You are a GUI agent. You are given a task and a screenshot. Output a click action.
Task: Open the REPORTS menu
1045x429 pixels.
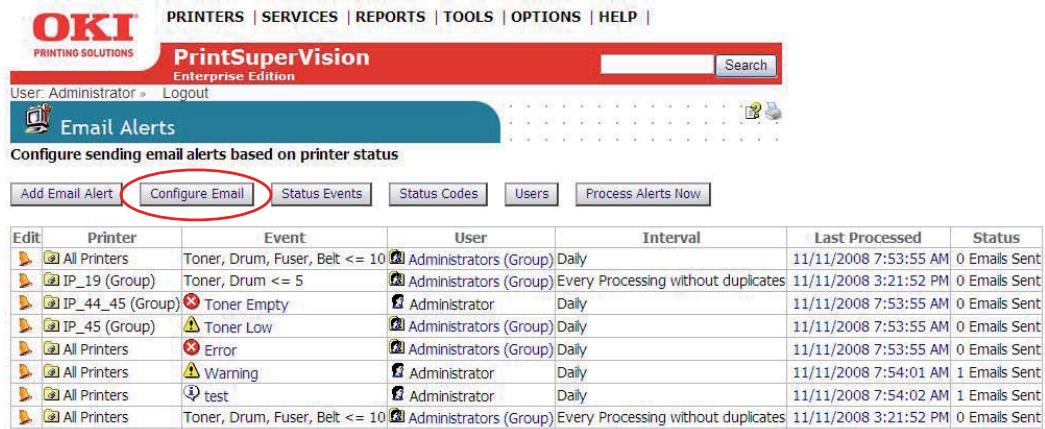tap(390, 17)
